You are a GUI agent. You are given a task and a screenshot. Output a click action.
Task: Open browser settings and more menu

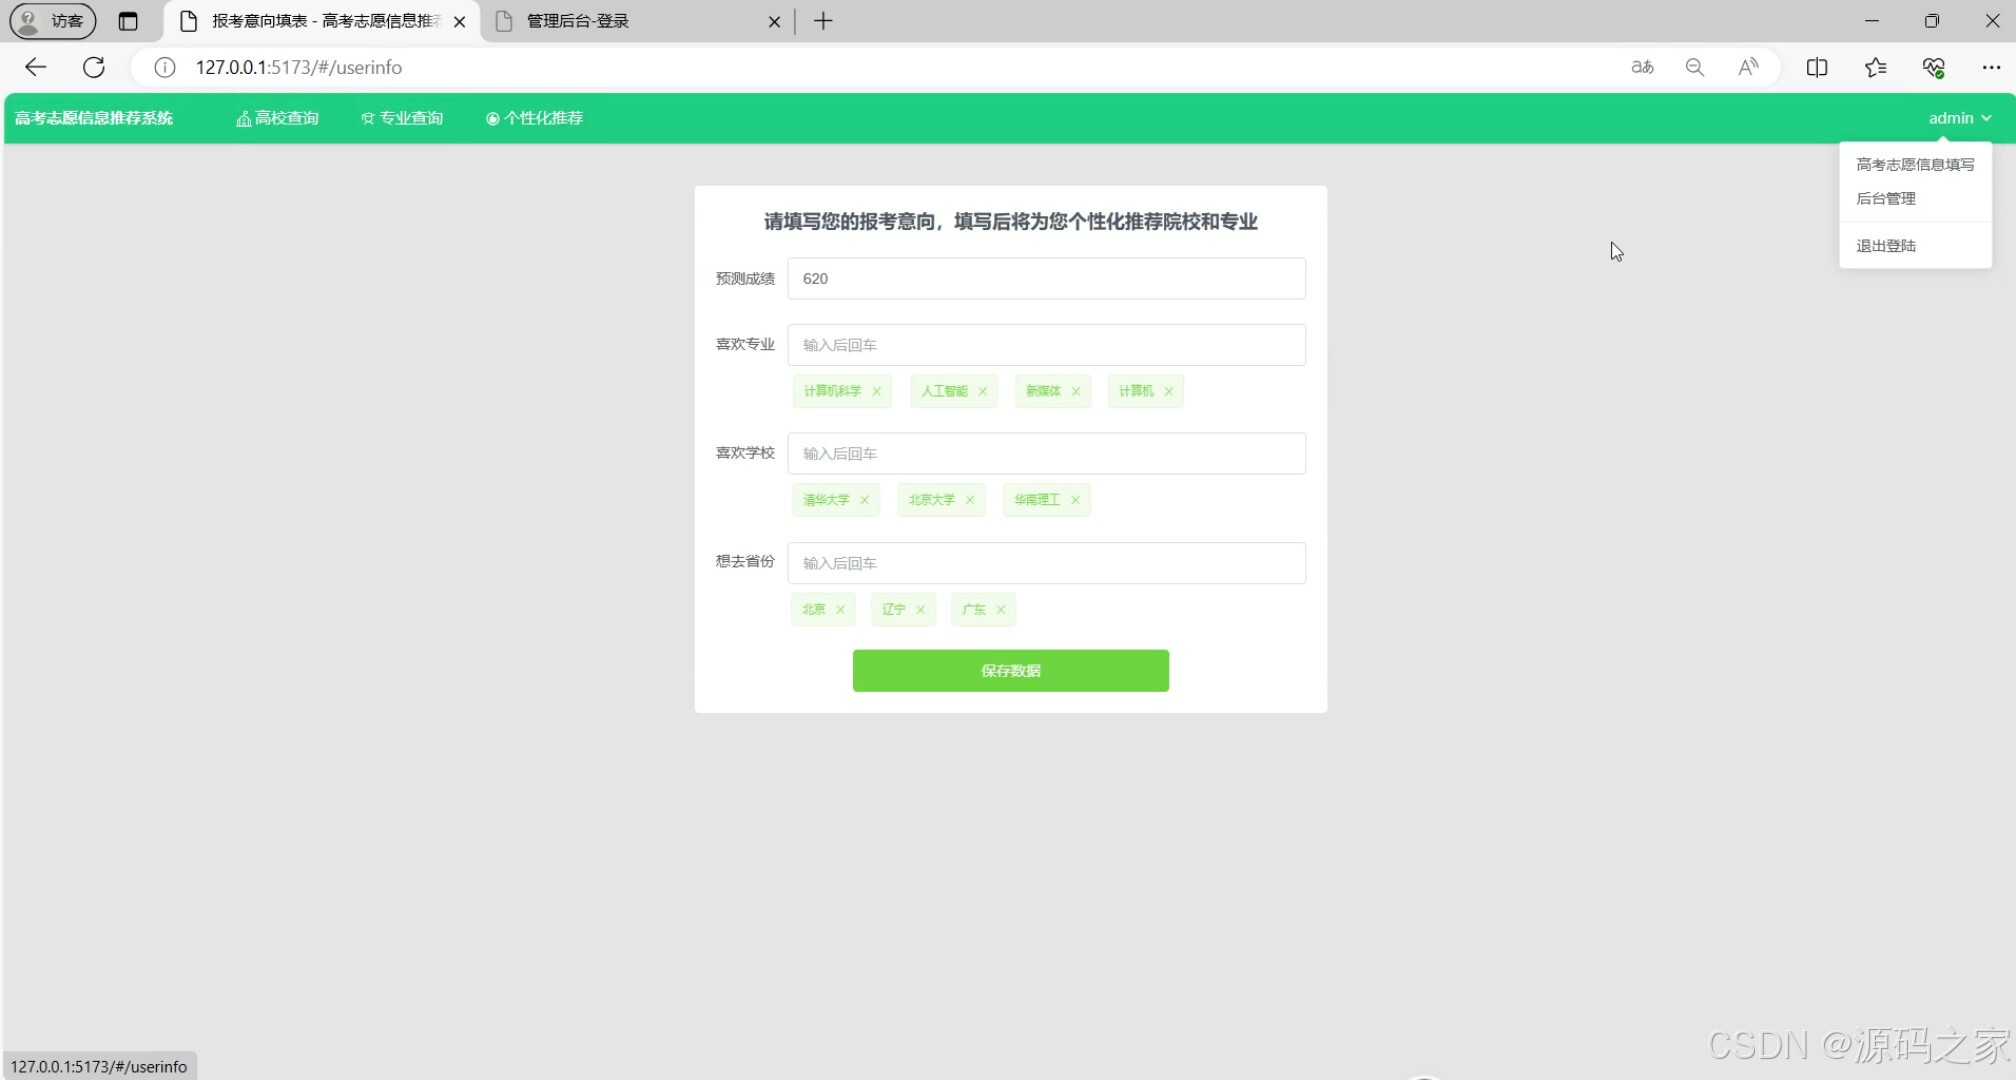pyautogui.click(x=1990, y=67)
